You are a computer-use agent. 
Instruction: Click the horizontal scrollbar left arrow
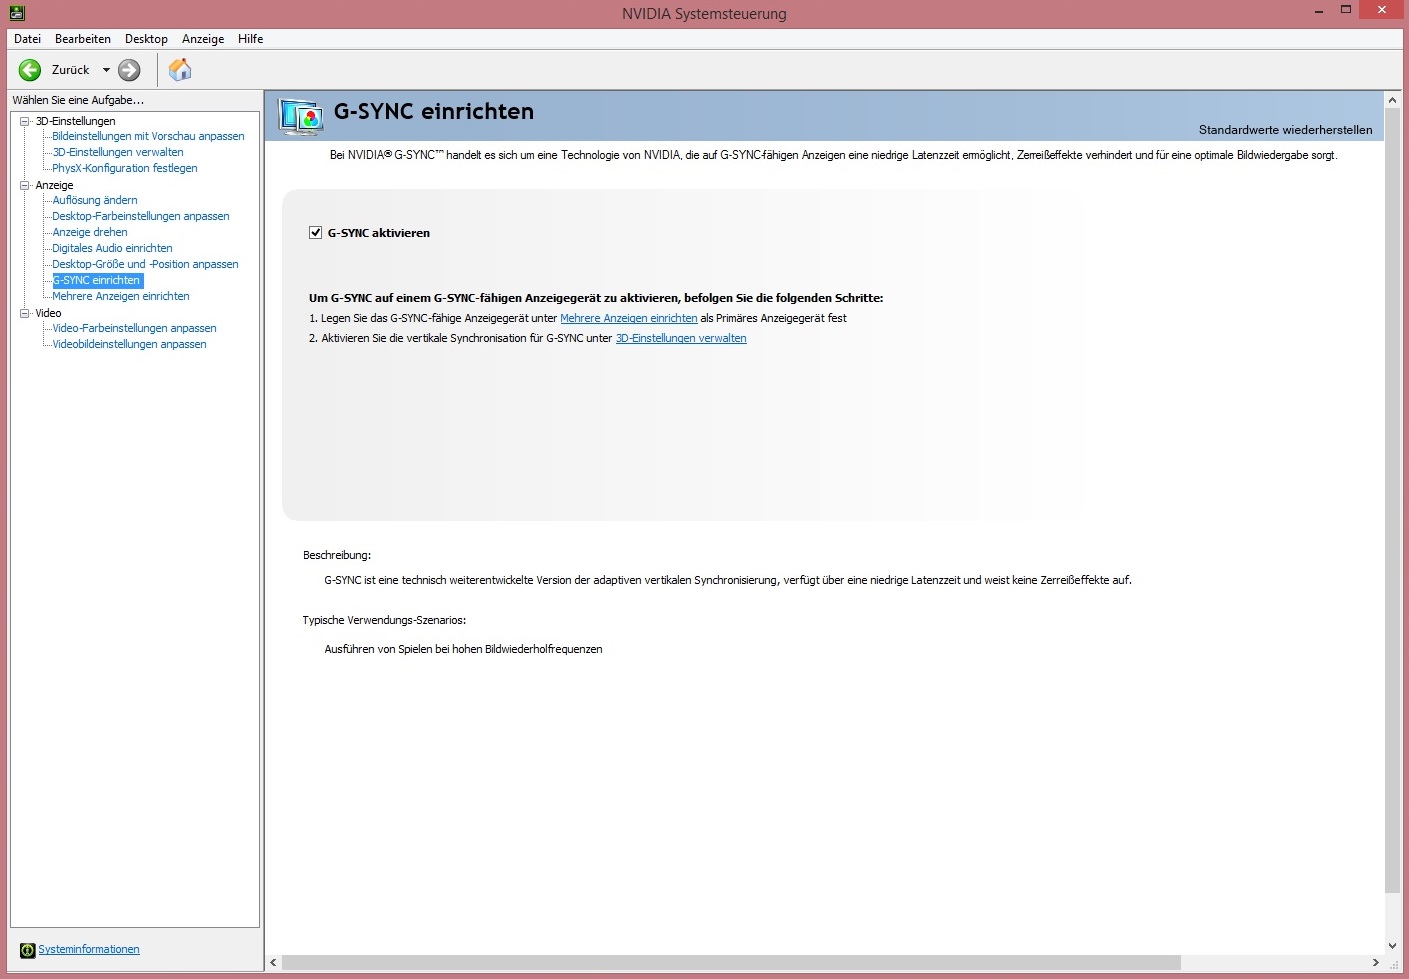click(x=273, y=962)
